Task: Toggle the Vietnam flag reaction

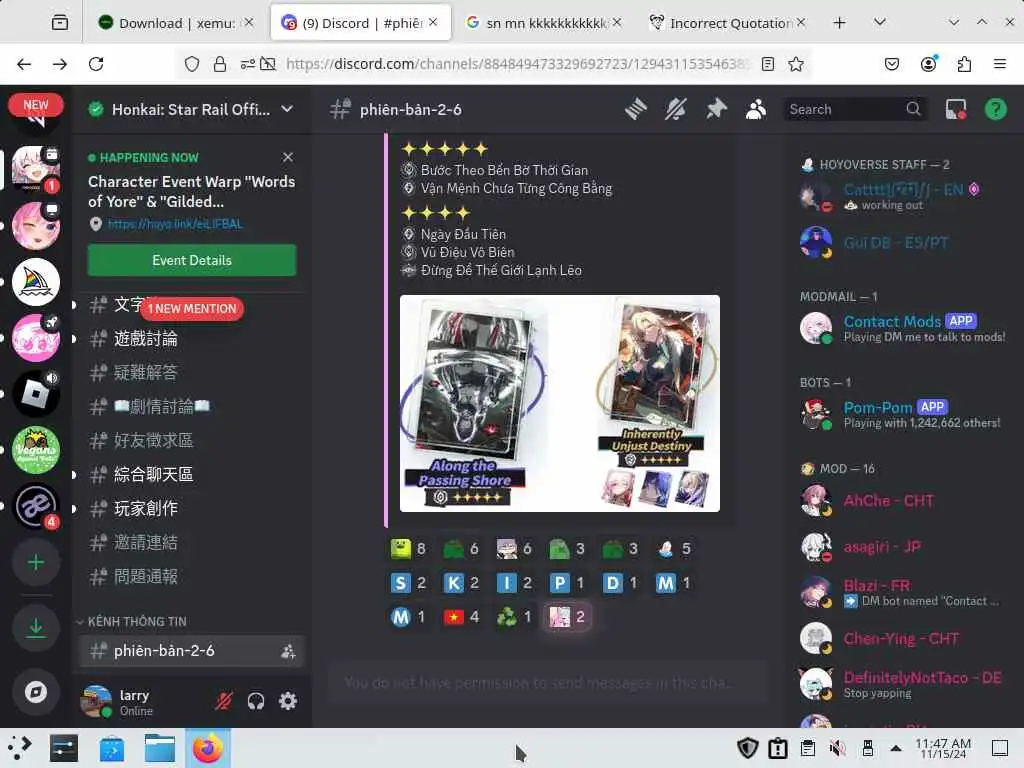Action: [x=462, y=616]
